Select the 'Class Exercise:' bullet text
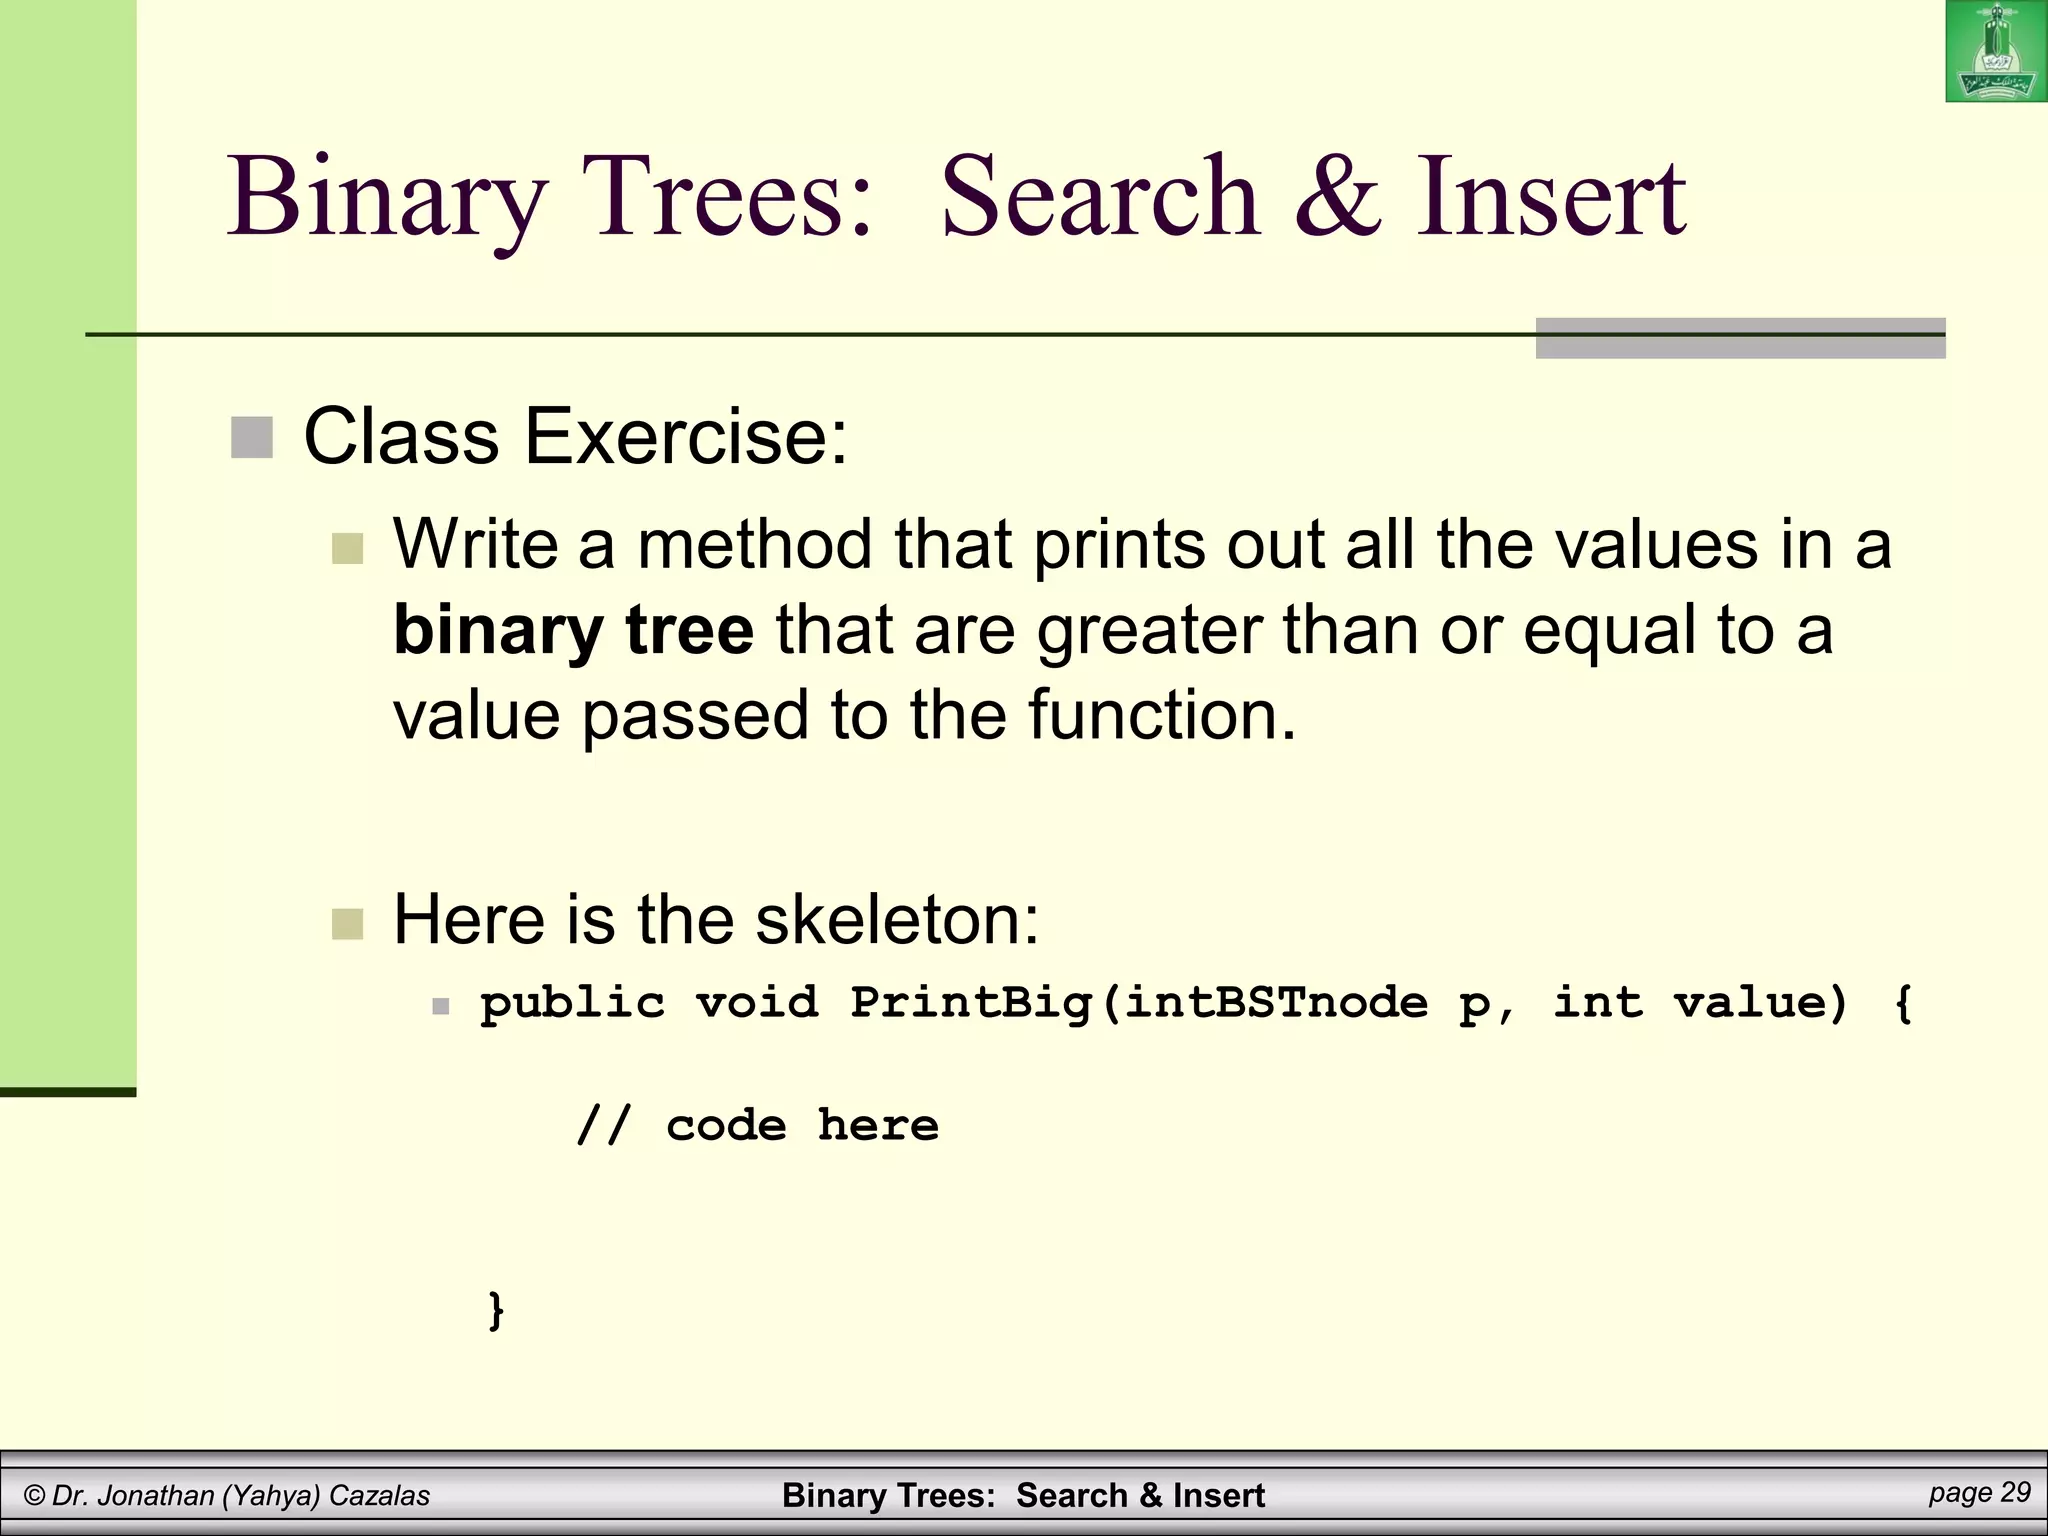This screenshot has width=2048, height=1536. pyautogui.click(x=575, y=436)
